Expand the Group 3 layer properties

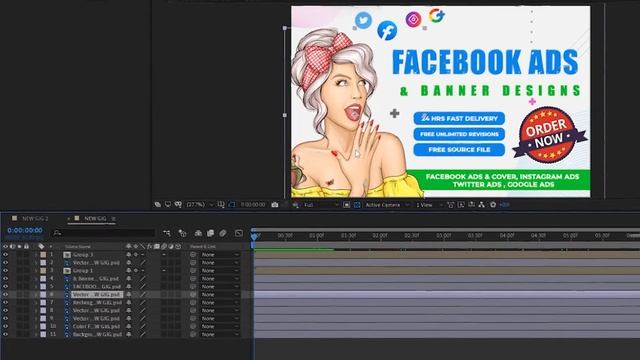tap(36, 255)
